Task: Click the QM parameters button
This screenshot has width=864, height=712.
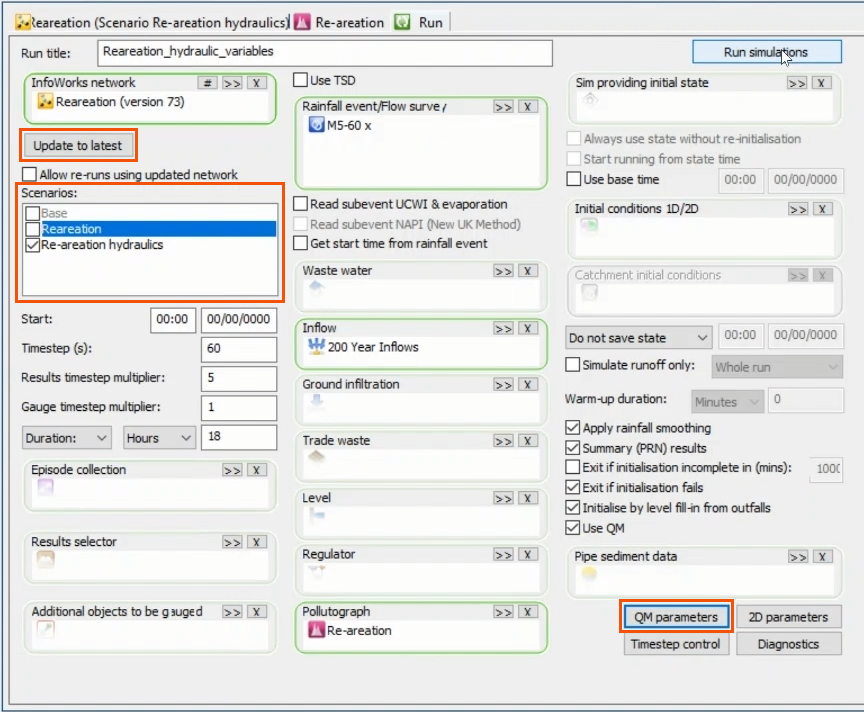Action: (x=675, y=616)
